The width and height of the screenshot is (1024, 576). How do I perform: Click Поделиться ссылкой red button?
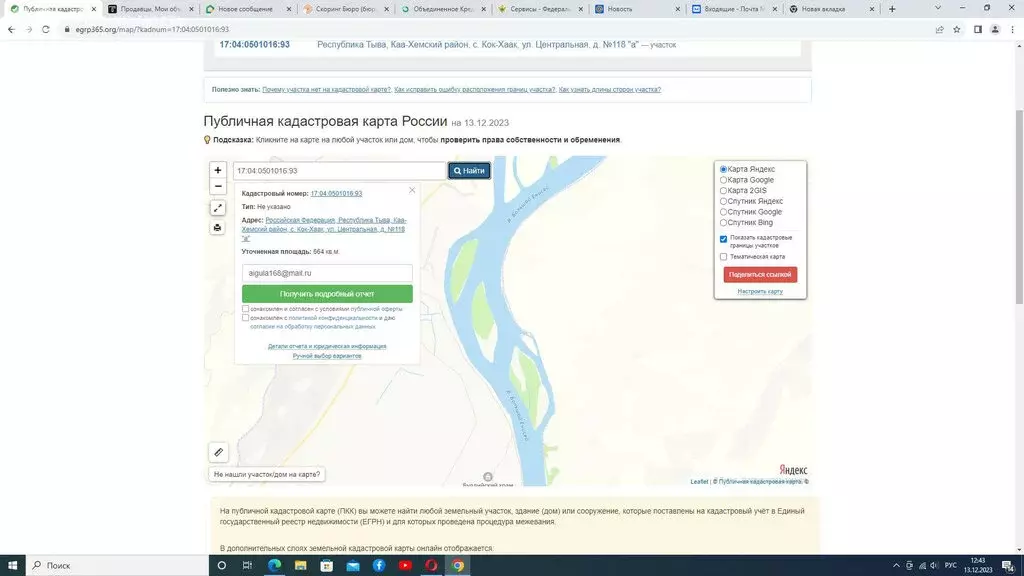[x=760, y=274]
